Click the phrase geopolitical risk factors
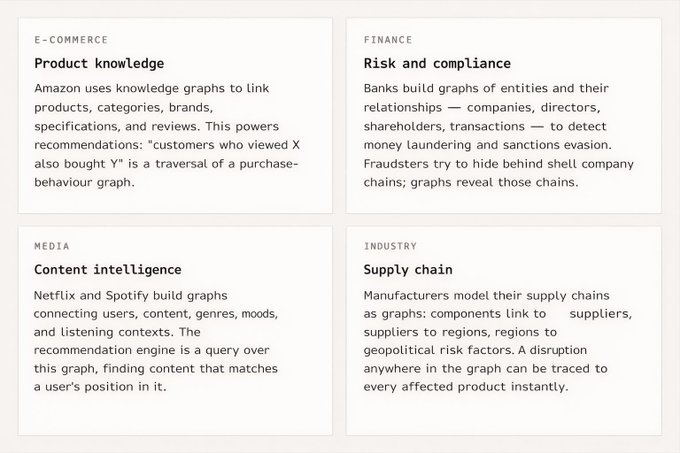 point(439,350)
